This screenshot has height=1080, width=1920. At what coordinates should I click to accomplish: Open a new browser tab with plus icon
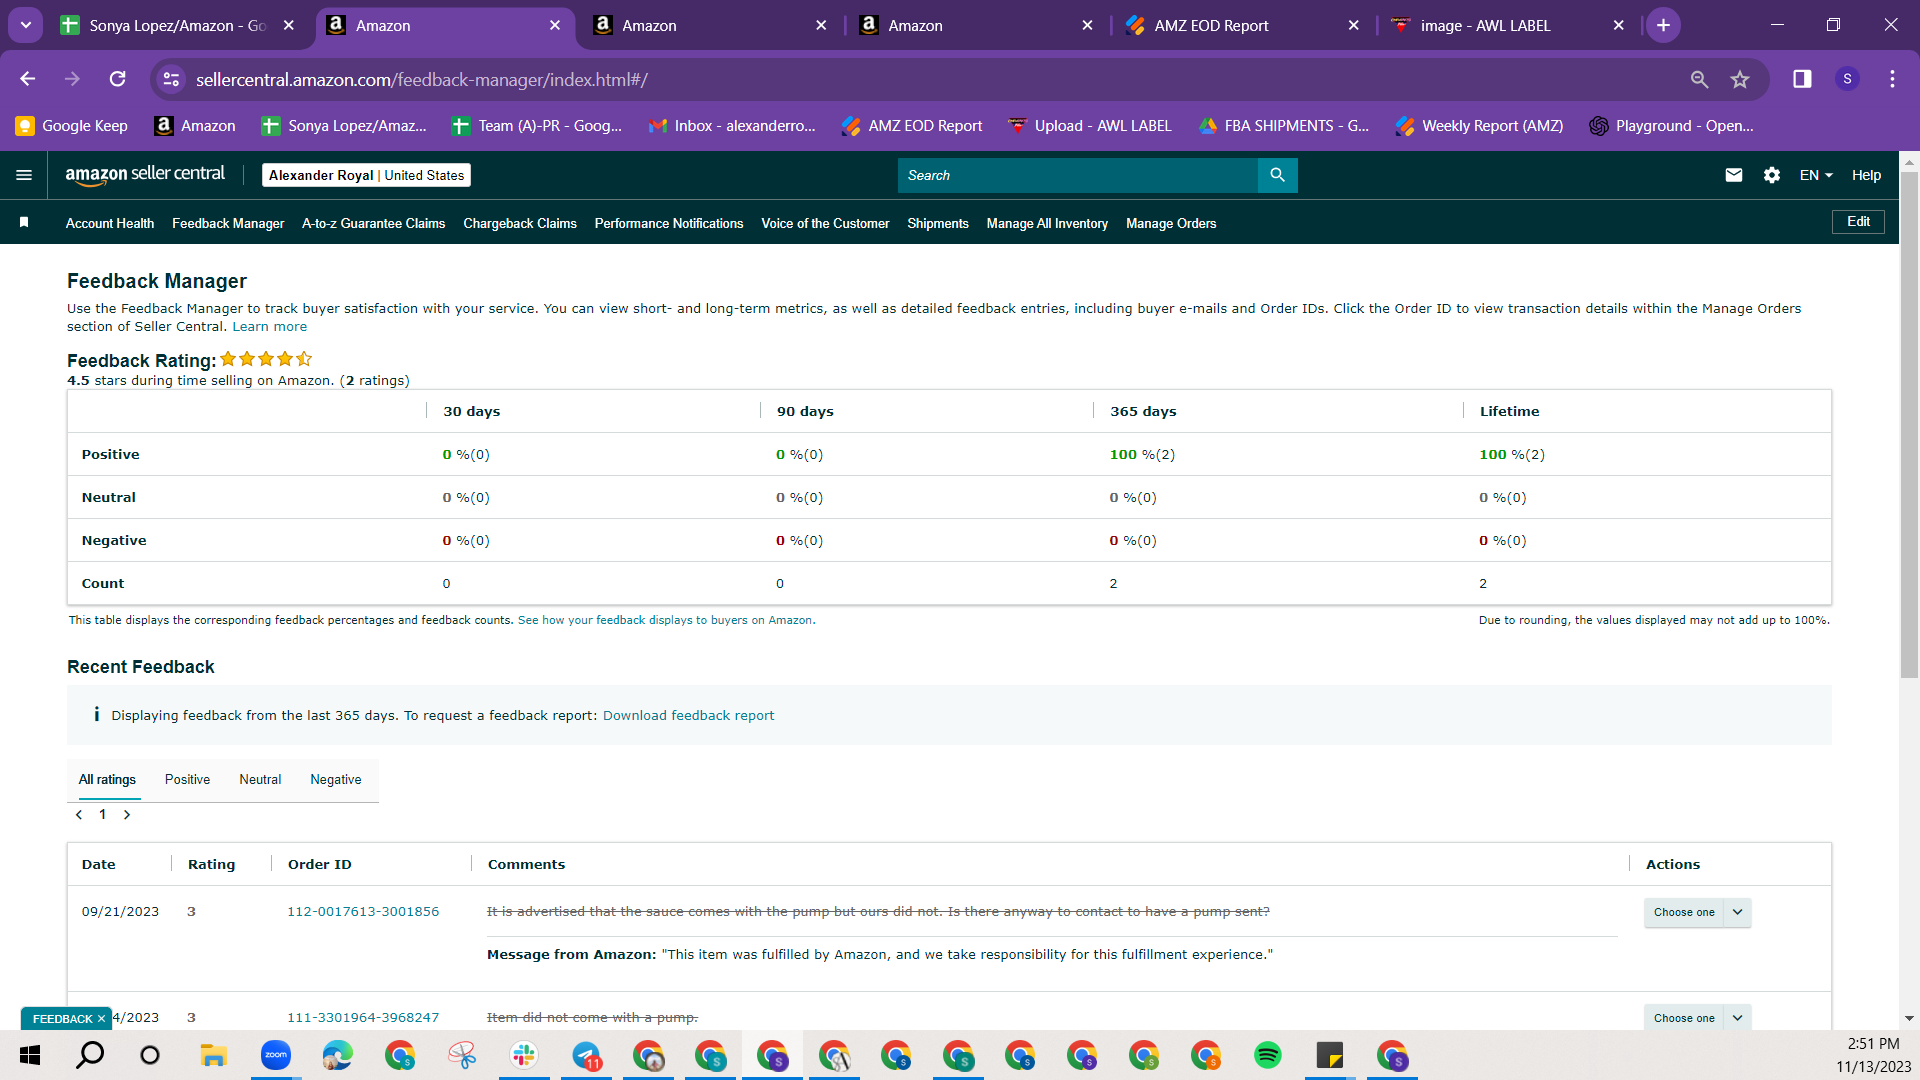(1663, 25)
